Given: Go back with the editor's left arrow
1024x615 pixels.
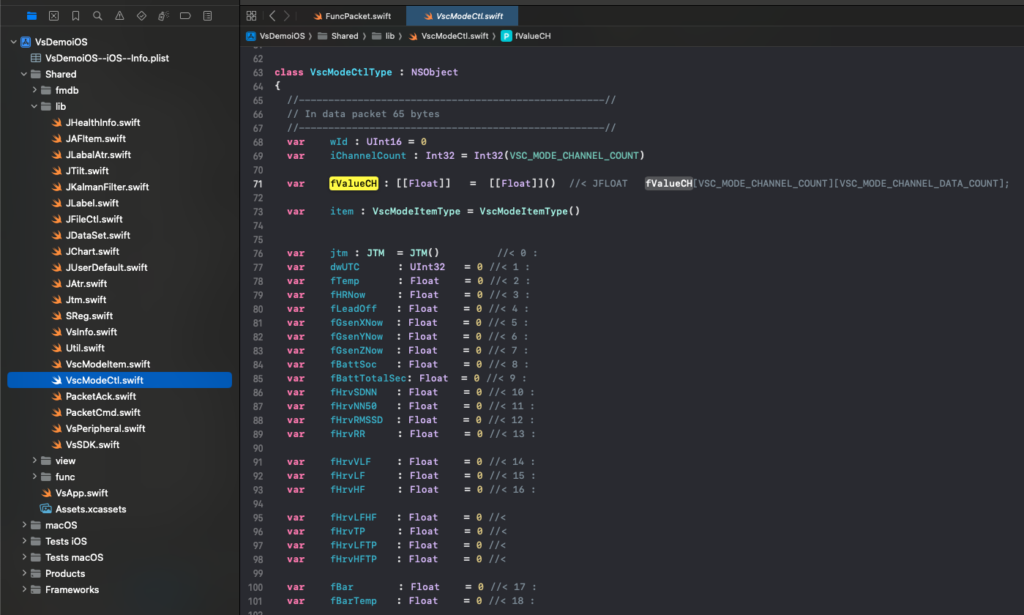Looking at the screenshot, I should (272, 16).
